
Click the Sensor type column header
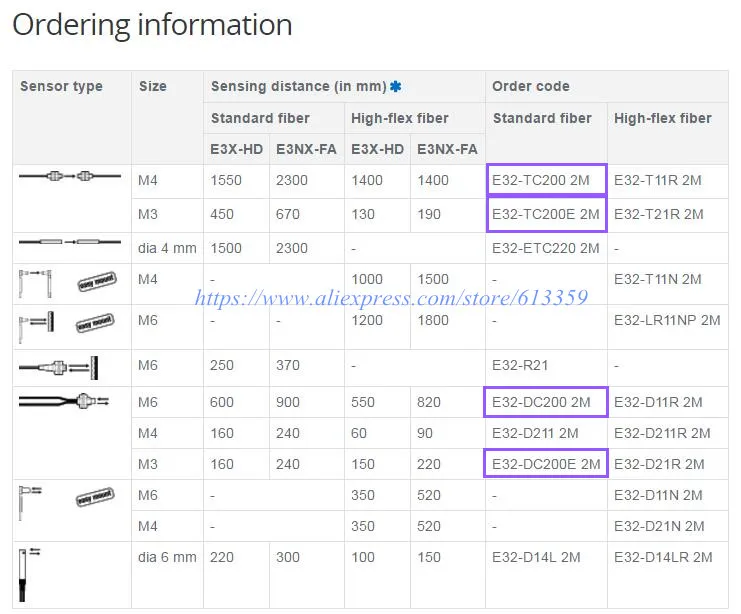pyautogui.click(x=61, y=86)
